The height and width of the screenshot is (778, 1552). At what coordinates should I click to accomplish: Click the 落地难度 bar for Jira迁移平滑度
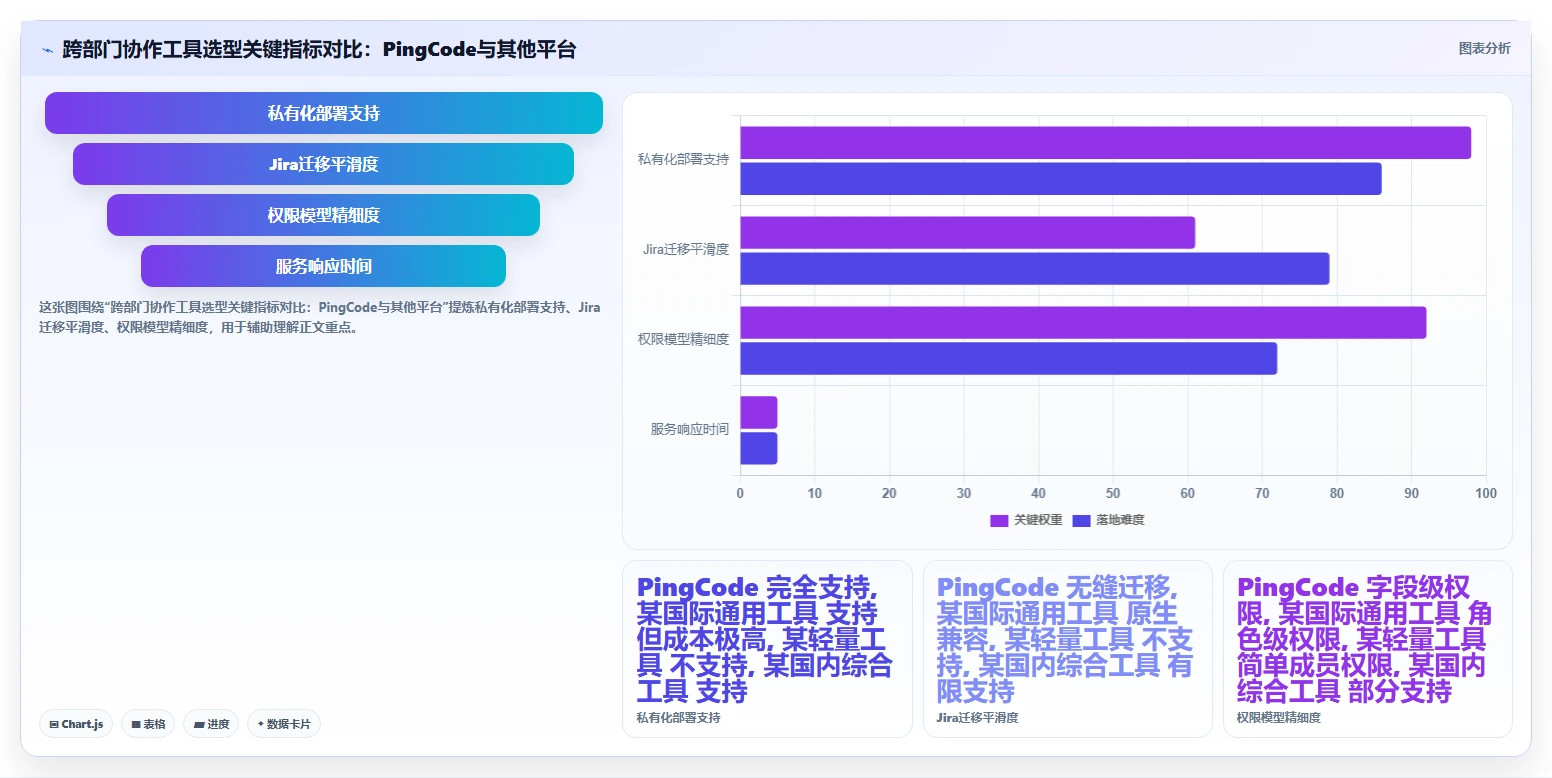click(1034, 269)
